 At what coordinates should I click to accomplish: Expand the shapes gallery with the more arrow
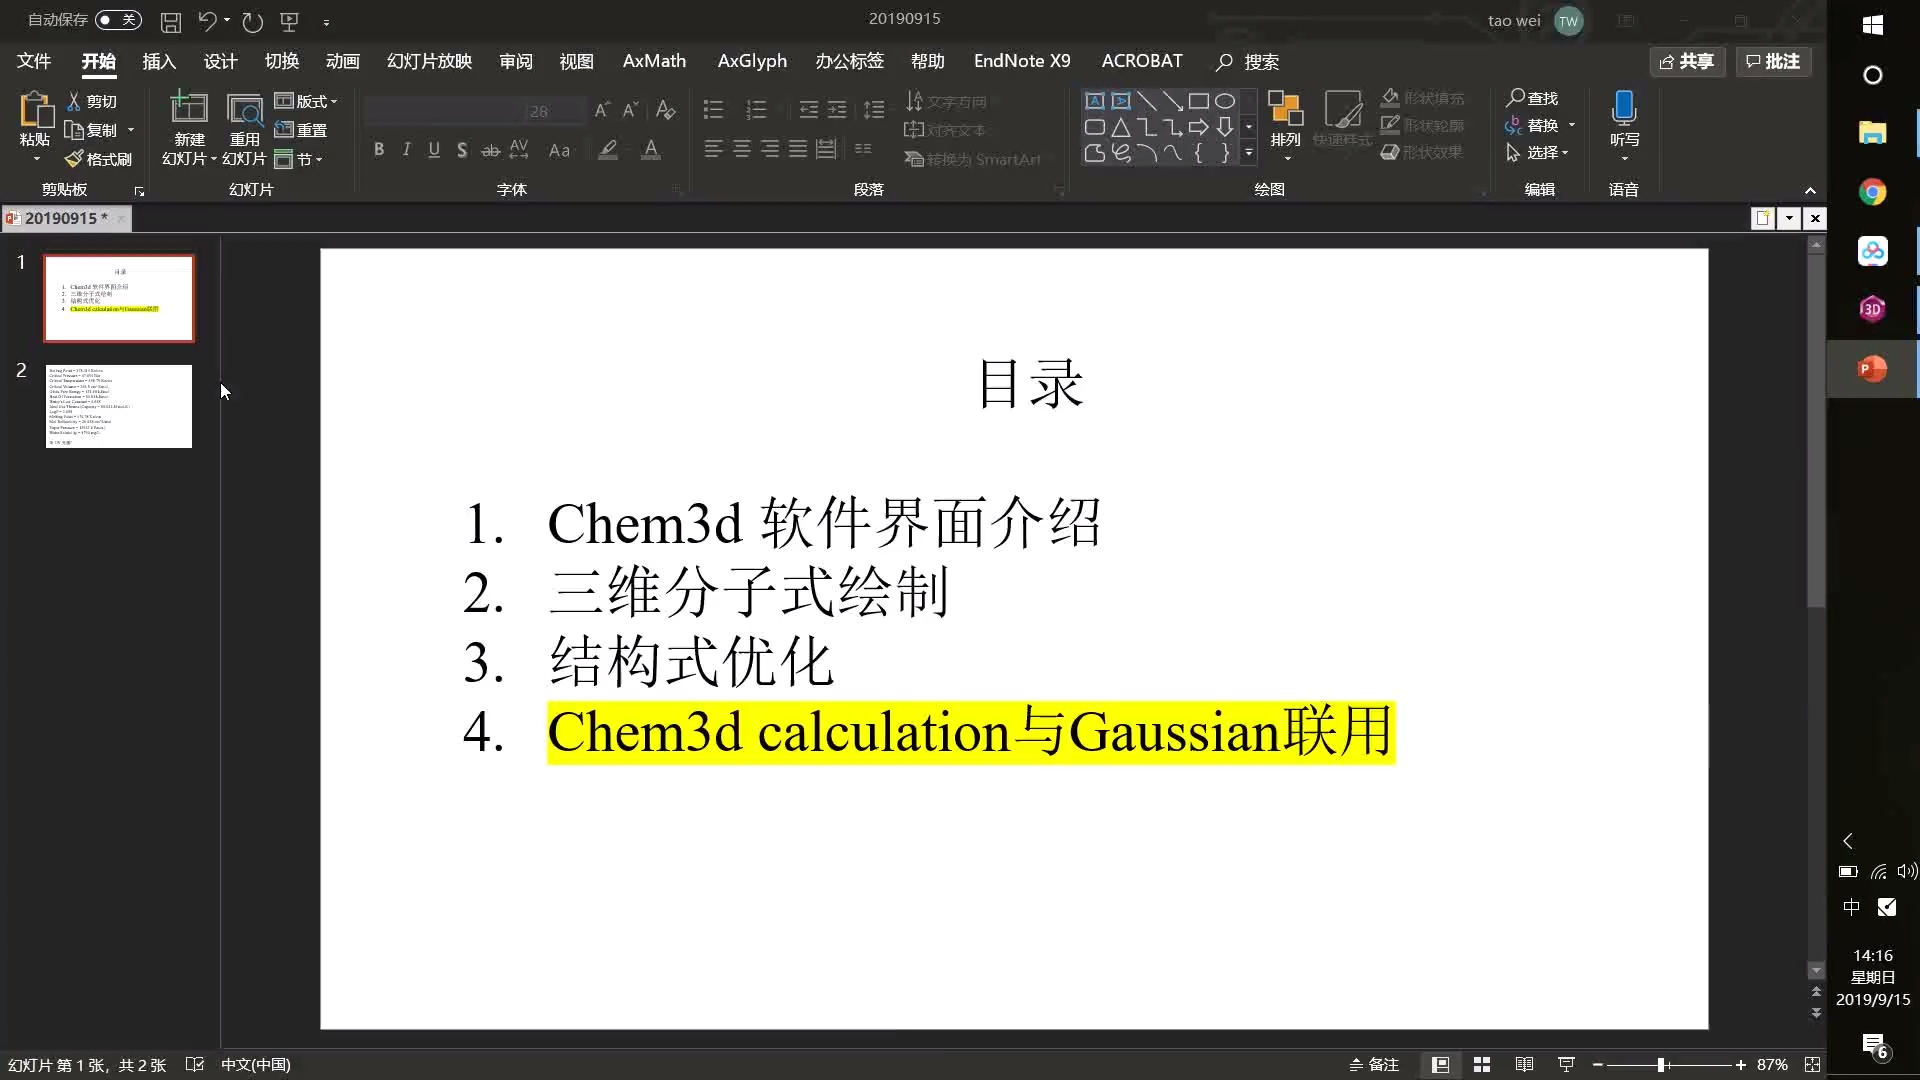1249,153
